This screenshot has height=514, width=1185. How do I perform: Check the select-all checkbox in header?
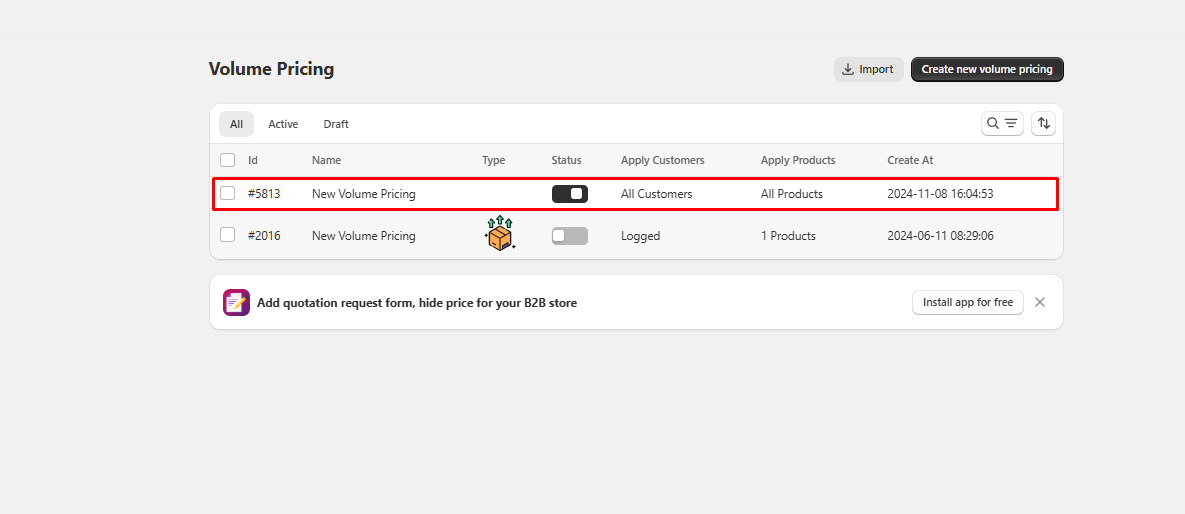228,160
